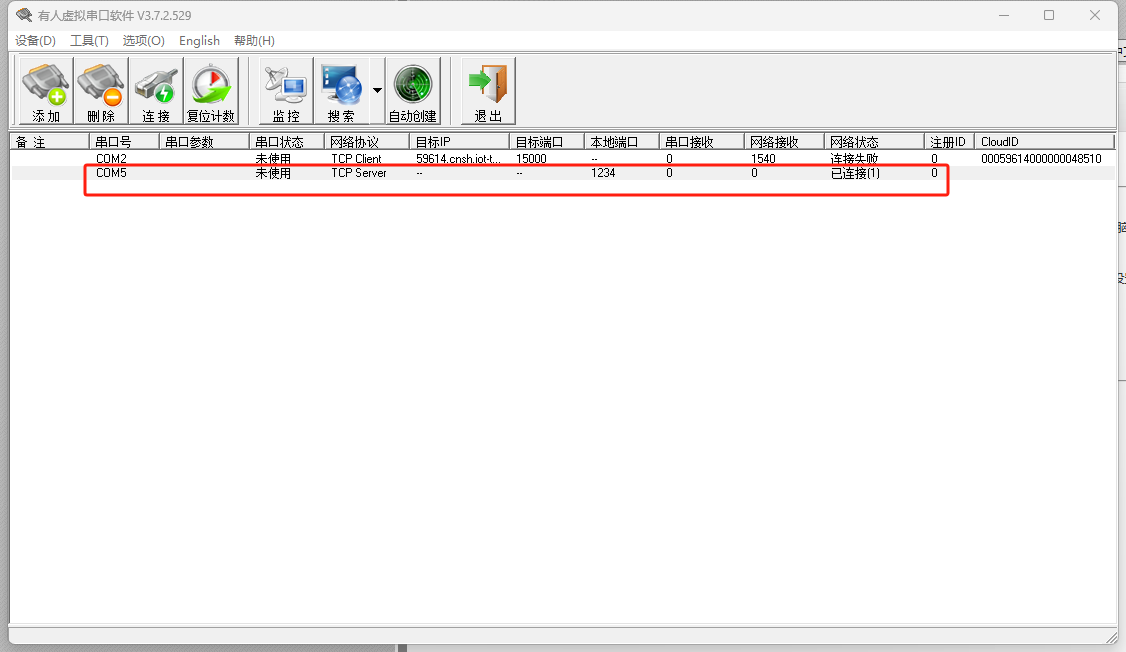This screenshot has height=652, width=1126.
Task: Click the 注册ID column header
Action: click(x=949, y=142)
